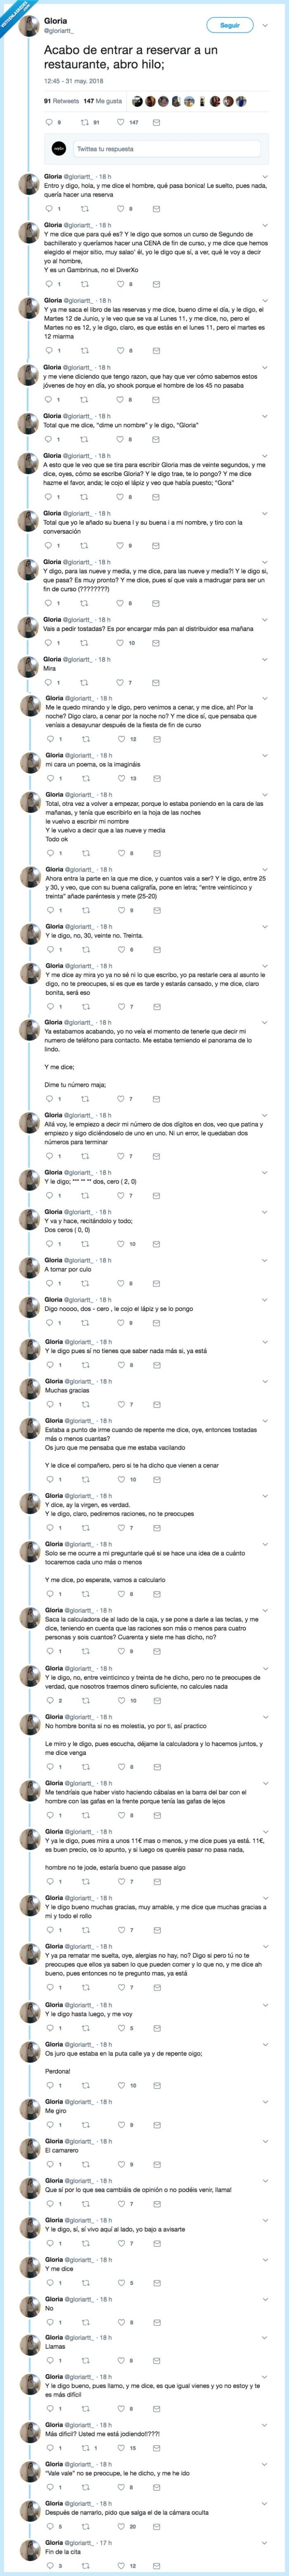Expand the options chevron on the "Mira" tweet
Viewport: 289px width, 2576px height.
pyautogui.click(x=264, y=660)
